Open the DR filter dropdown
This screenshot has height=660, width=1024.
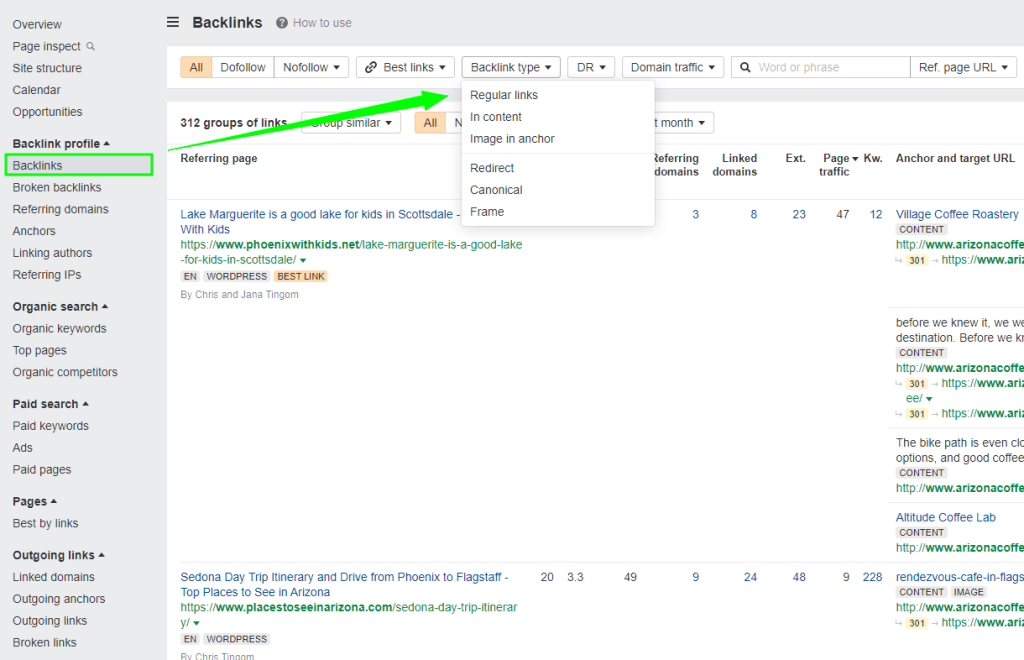[x=591, y=67]
